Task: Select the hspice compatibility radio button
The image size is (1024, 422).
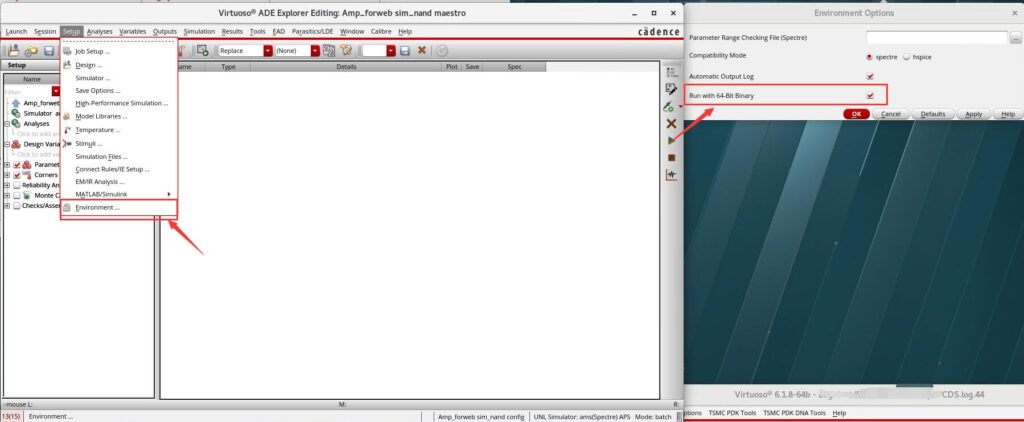Action: tap(906, 57)
